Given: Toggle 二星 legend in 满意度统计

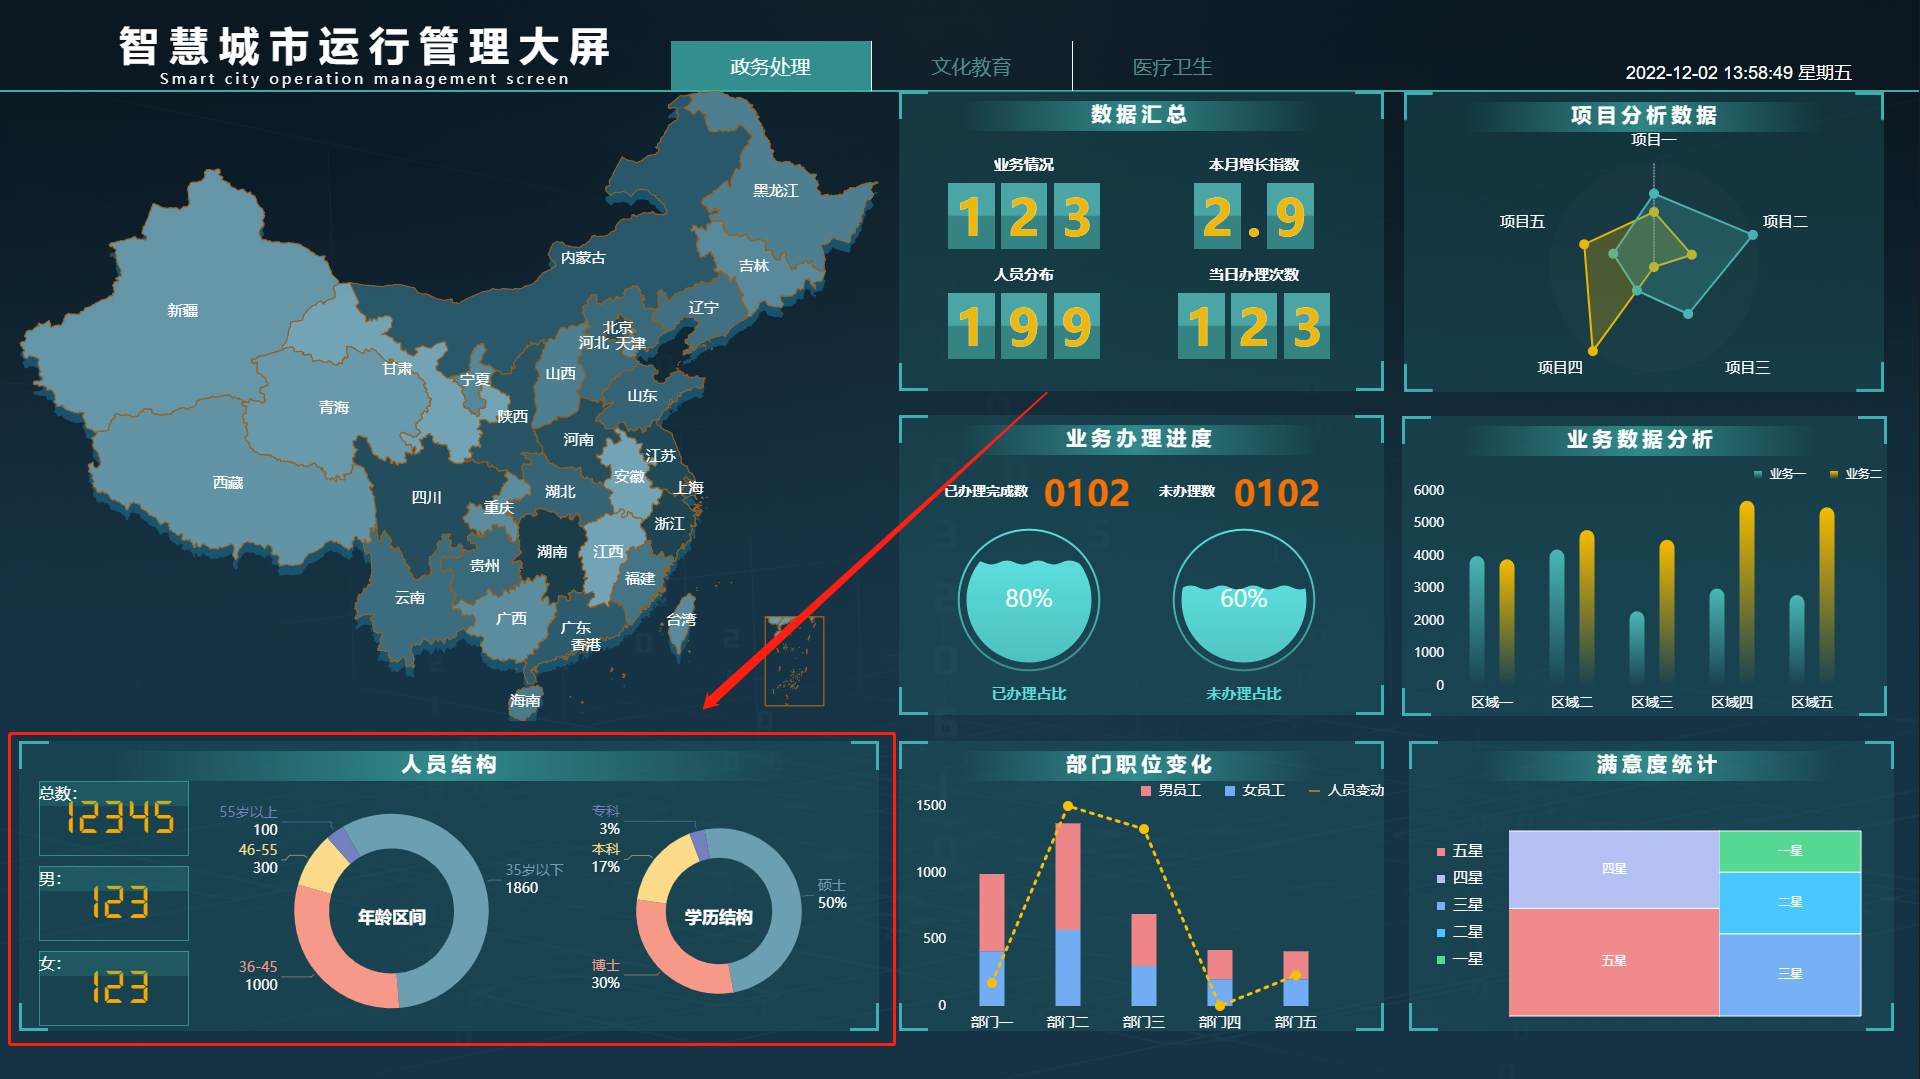Looking at the screenshot, I should [x=1460, y=932].
